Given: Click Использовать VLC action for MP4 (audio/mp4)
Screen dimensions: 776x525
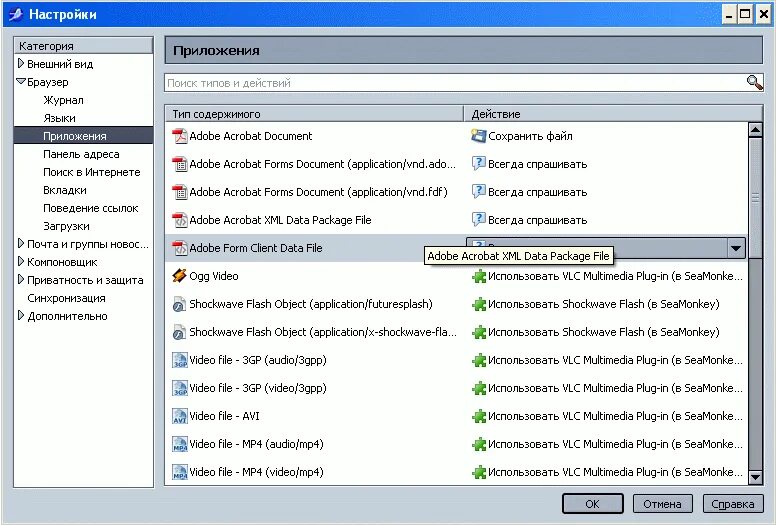Looking at the screenshot, I should 615,444.
